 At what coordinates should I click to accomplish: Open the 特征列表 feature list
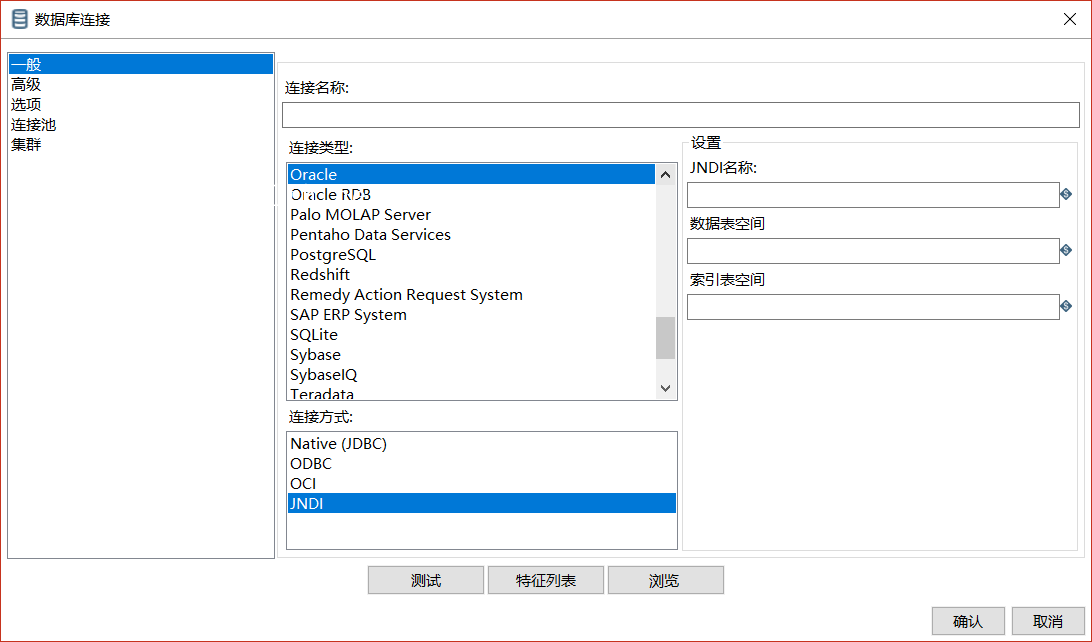click(x=546, y=580)
